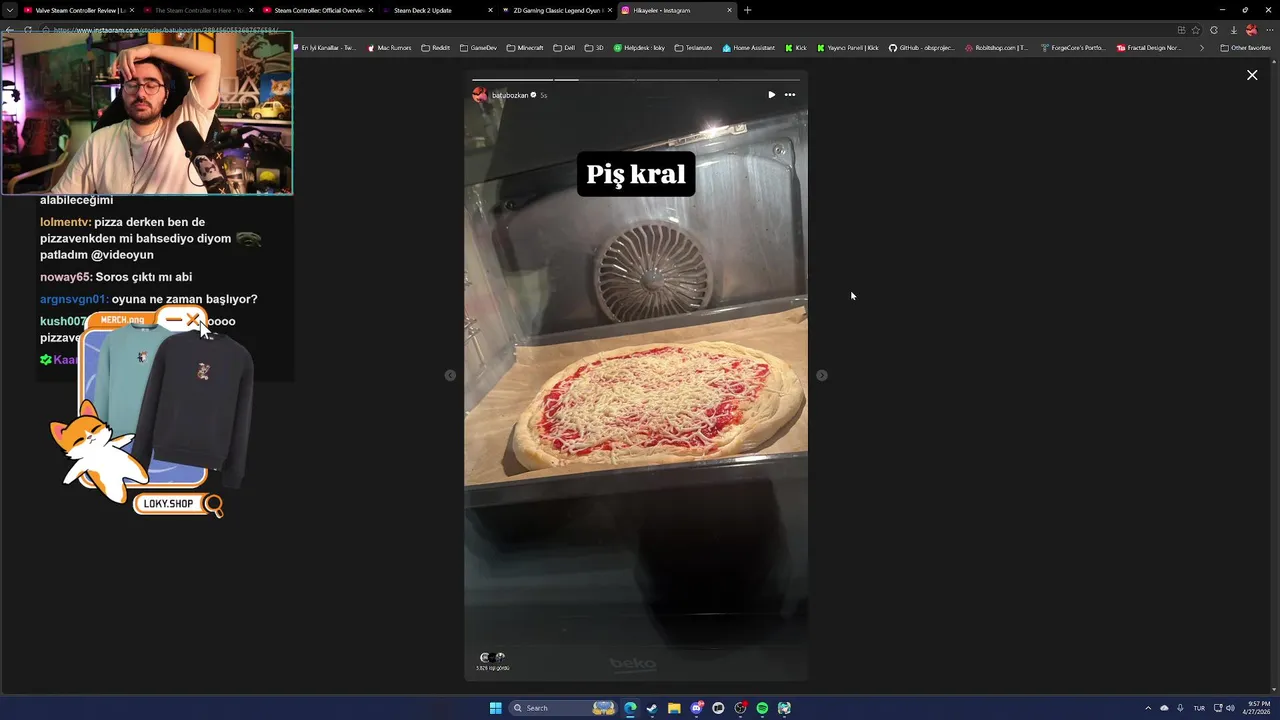Open the browser downloads panel
Screen dimensions: 1280x720
[x=1233, y=30]
